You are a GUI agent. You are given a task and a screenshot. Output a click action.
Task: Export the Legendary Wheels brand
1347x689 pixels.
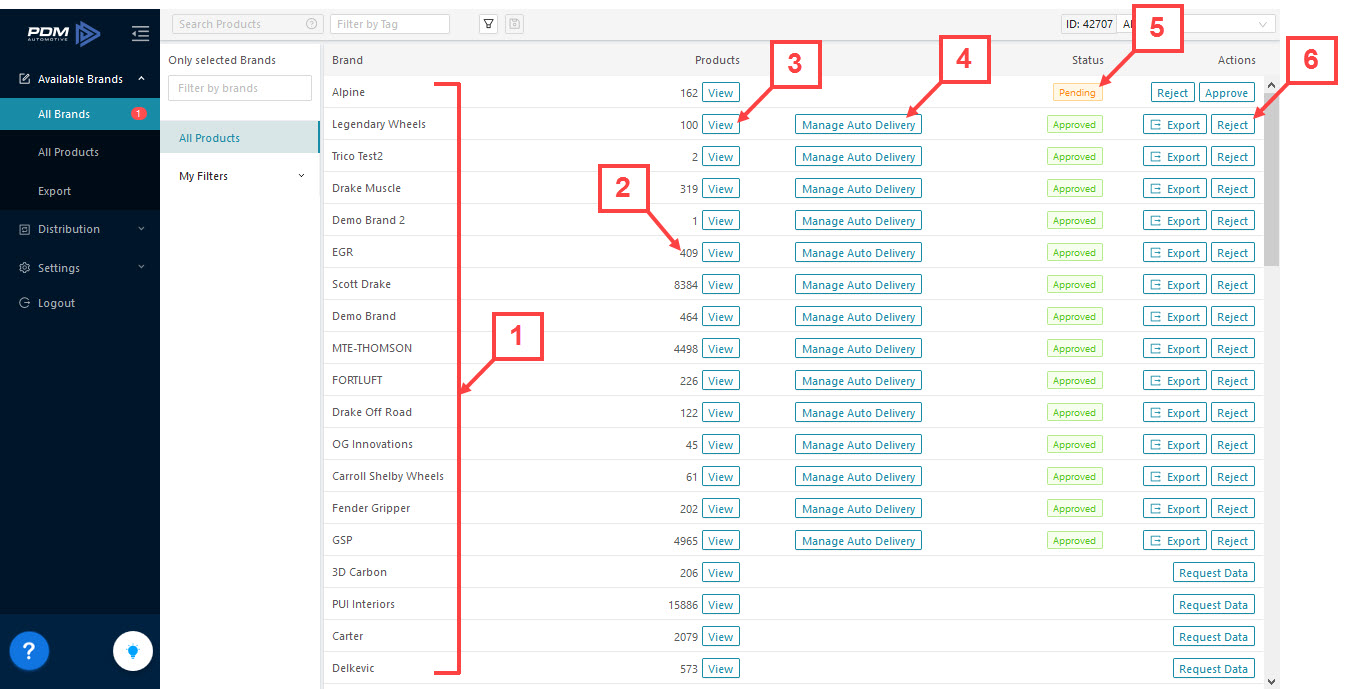1175,125
